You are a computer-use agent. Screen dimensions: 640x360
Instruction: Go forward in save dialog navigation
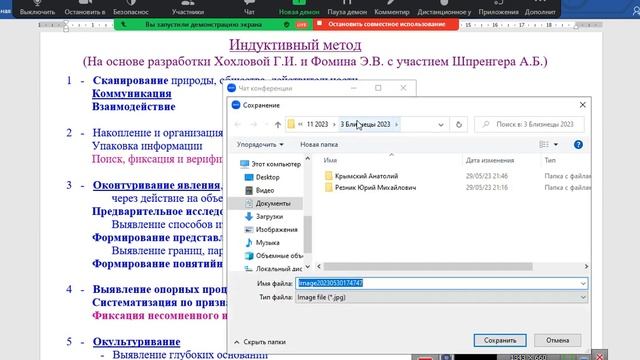[x=253, y=124]
